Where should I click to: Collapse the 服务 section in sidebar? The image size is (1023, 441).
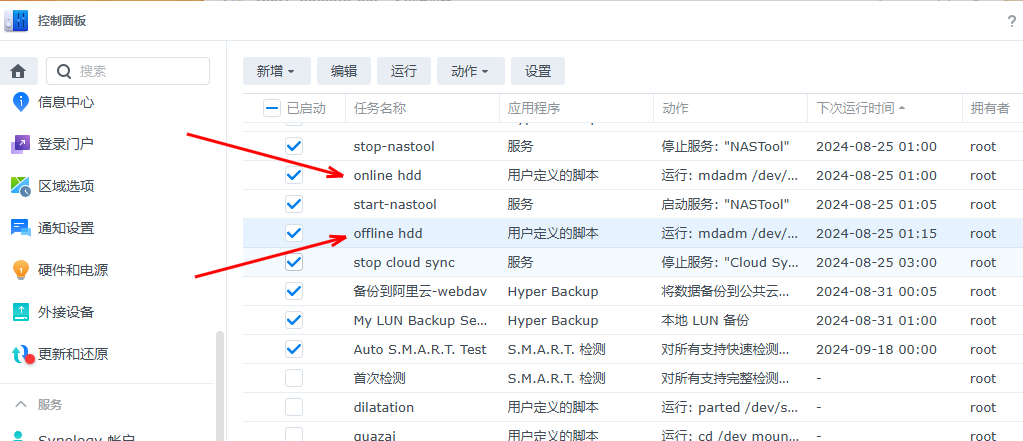tap(21, 404)
